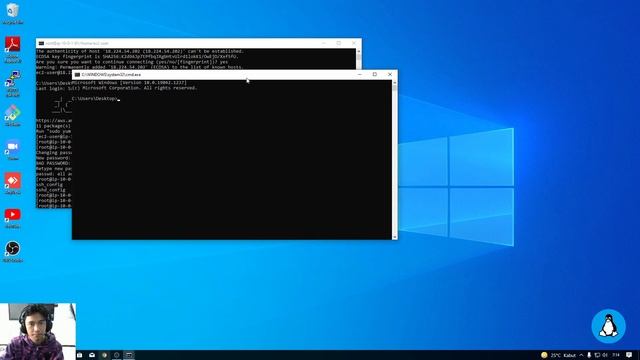The image size is (640, 360).
Task: Click the volume speaker tray icon
Action: coord(605,355)
